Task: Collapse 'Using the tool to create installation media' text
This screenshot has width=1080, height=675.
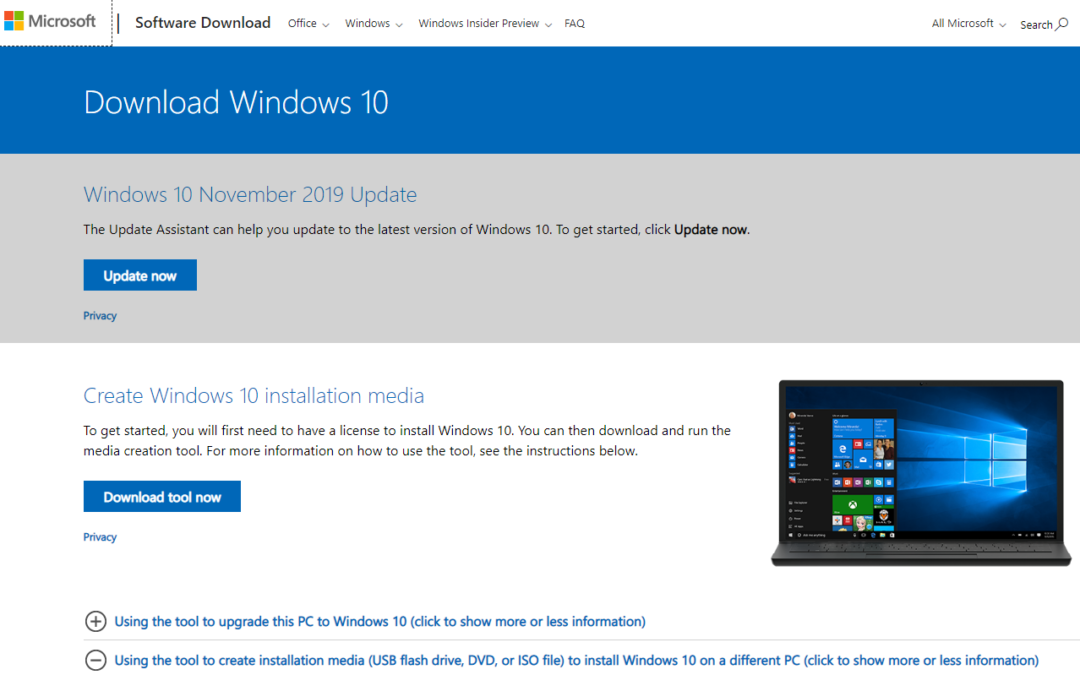Action: pos(576,660)
